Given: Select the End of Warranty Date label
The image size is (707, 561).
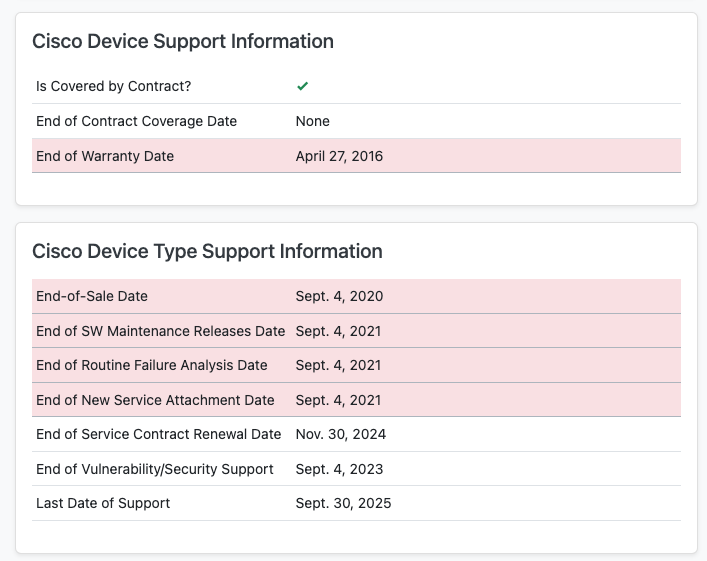Looking at the screenshot, I should point(105,156).
